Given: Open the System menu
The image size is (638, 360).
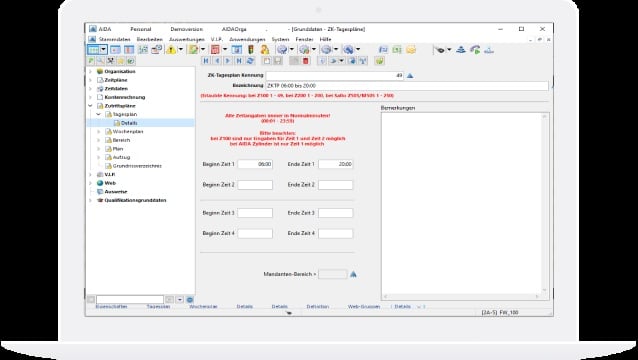Looking at the screenshot, I should point(280,39).
